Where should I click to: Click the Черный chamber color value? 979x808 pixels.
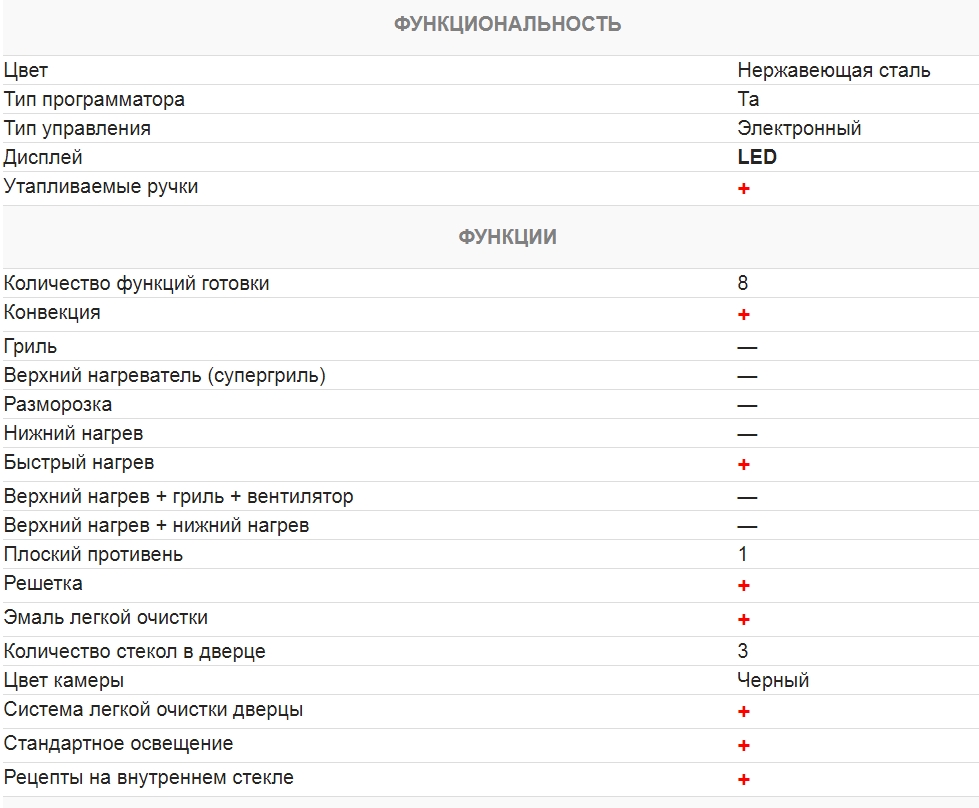773,681
